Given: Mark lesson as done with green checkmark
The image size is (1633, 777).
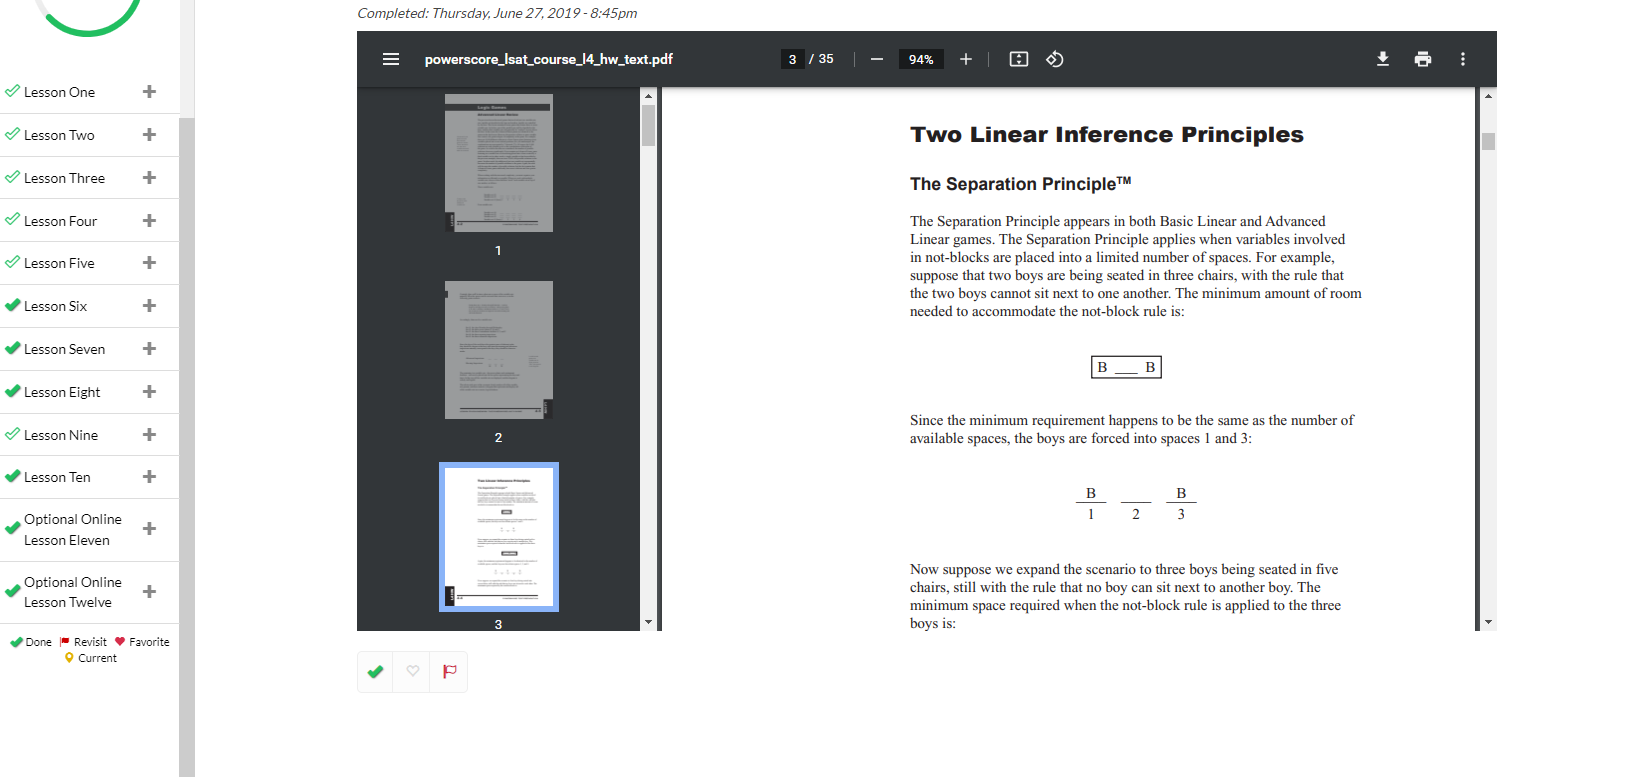Looking at the screenshot, I should pos(376,672).
